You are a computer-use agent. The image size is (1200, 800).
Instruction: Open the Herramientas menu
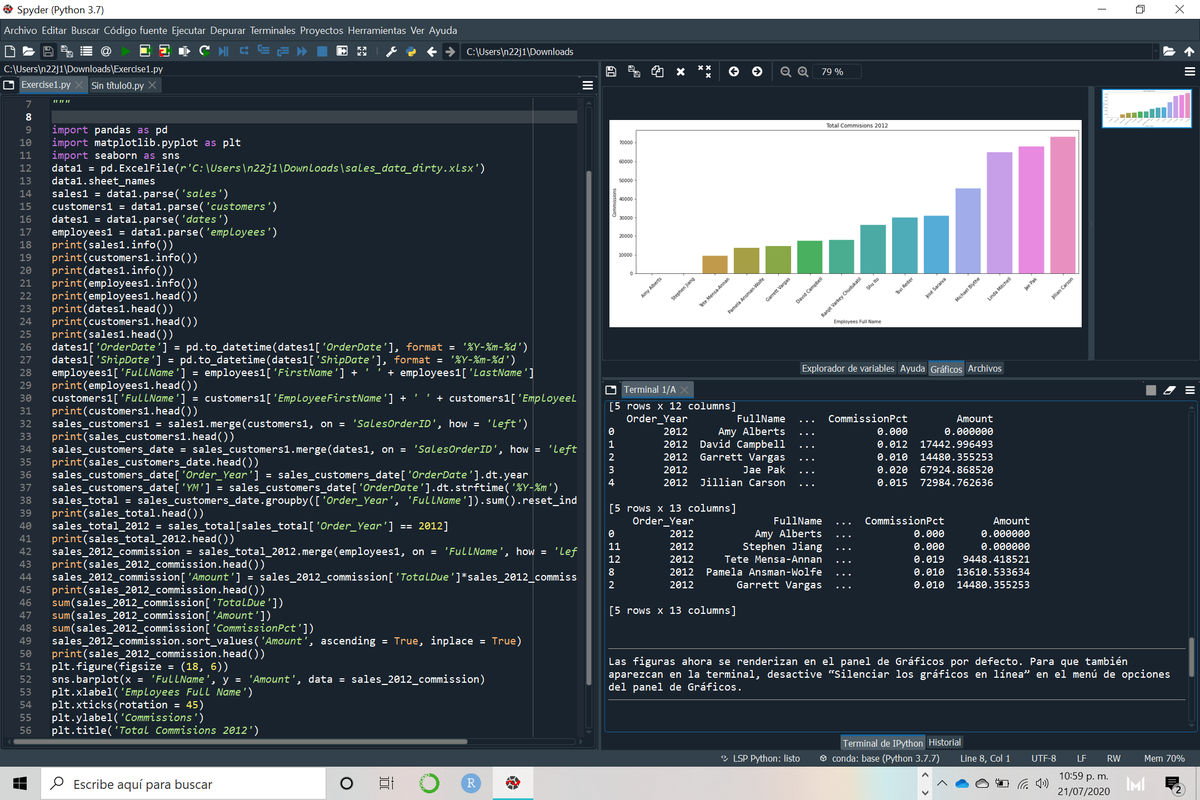coord(377,31)
